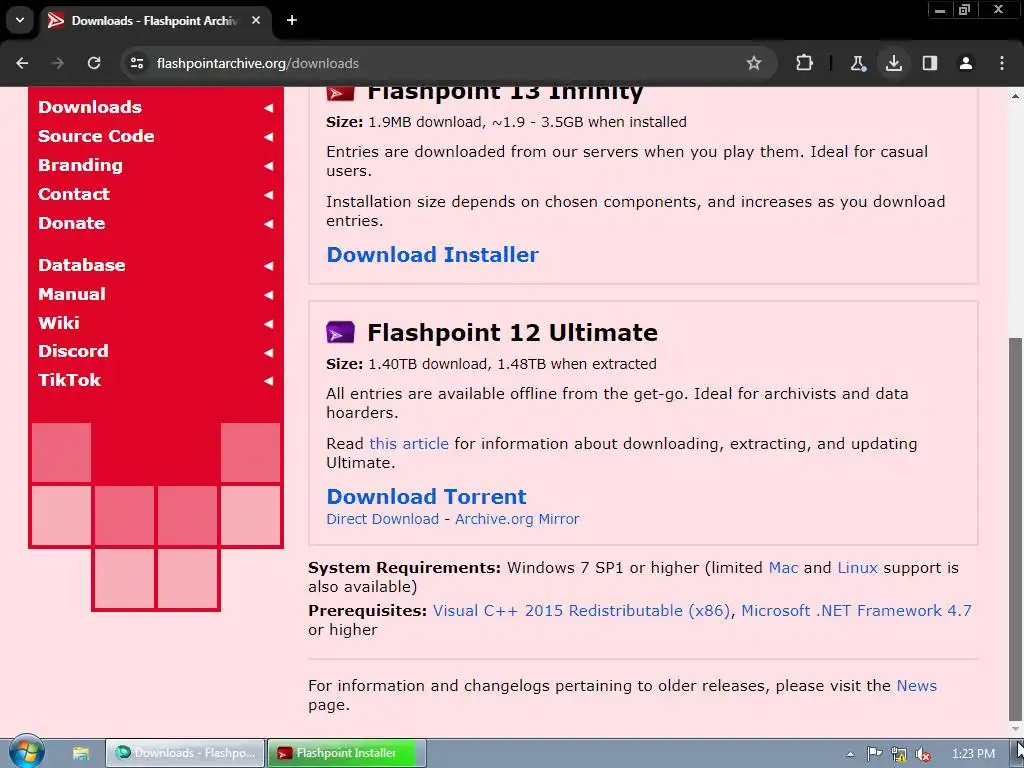Click the purple Flashpoint 12 Ultimate logo

[340, 332]
